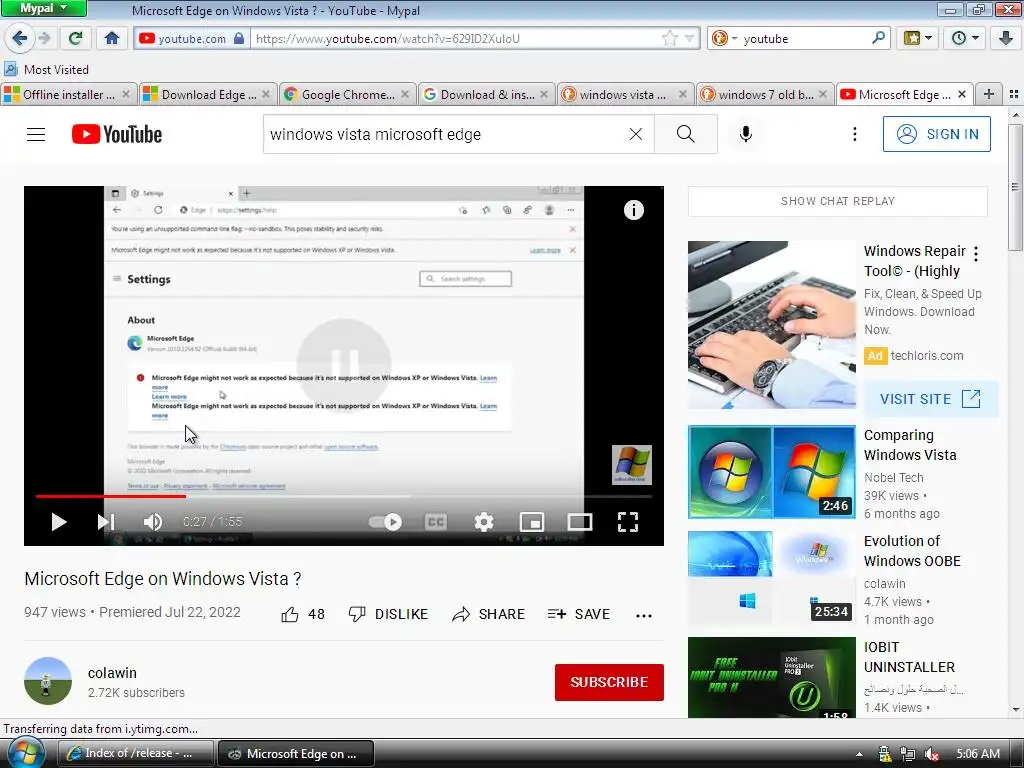Clear the YouTube search text with X

click(635, 135)
